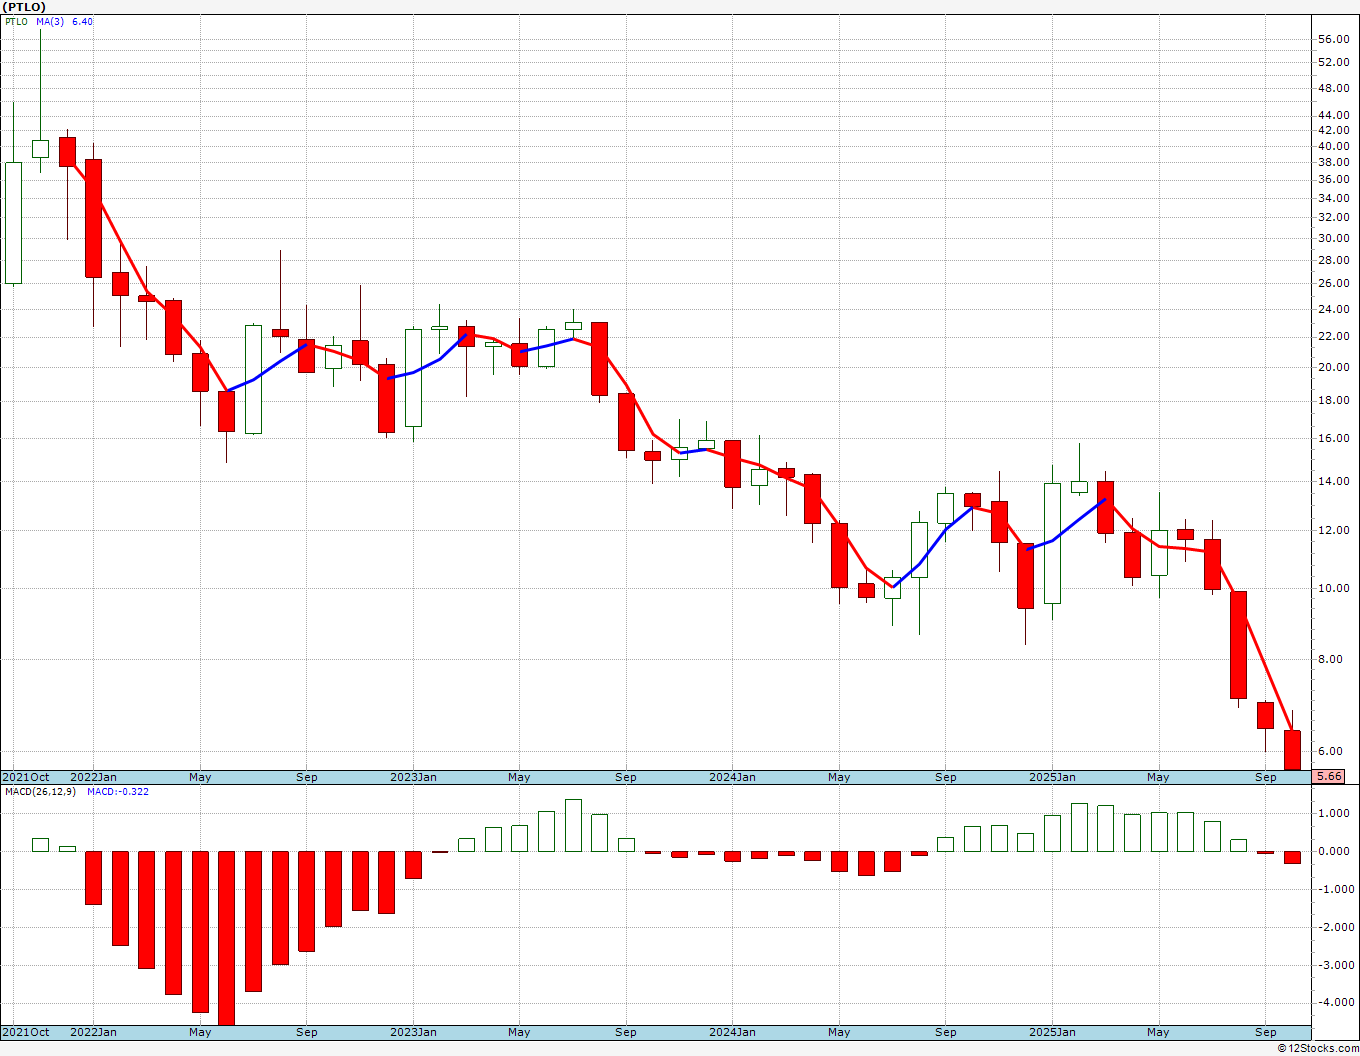Click the 10.00 price axis label

click(x=1333, y=588)
